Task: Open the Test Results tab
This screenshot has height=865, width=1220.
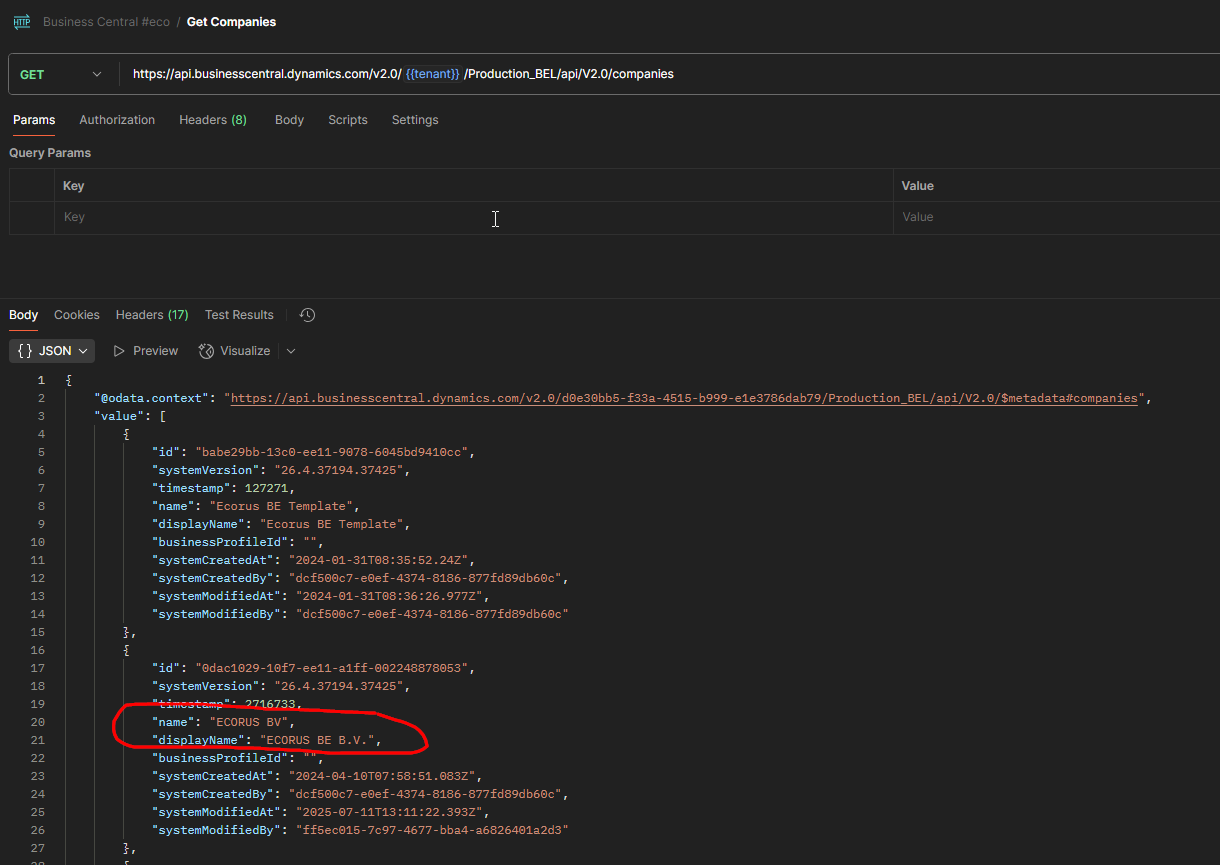Action: 239,315
